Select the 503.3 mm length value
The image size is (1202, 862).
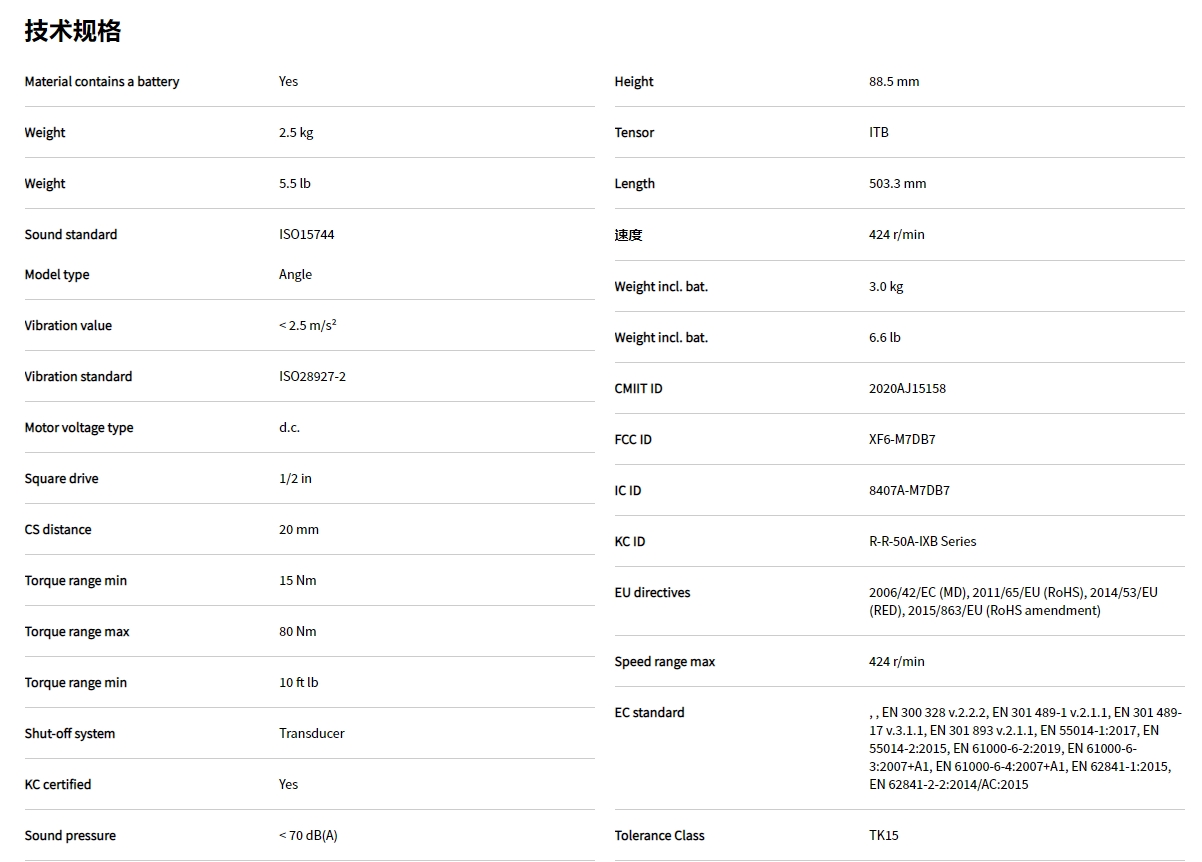pyautogui.click(x=897, y=184)
